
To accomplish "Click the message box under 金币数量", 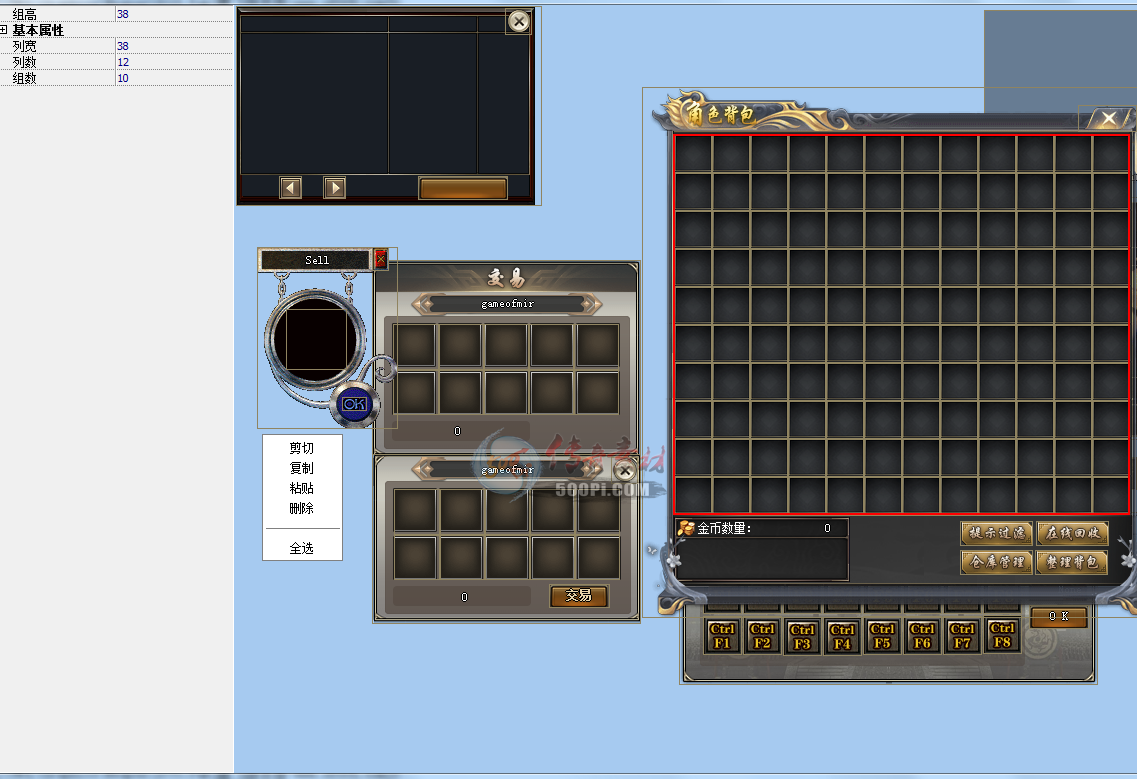I will click(x=761, y=559).
